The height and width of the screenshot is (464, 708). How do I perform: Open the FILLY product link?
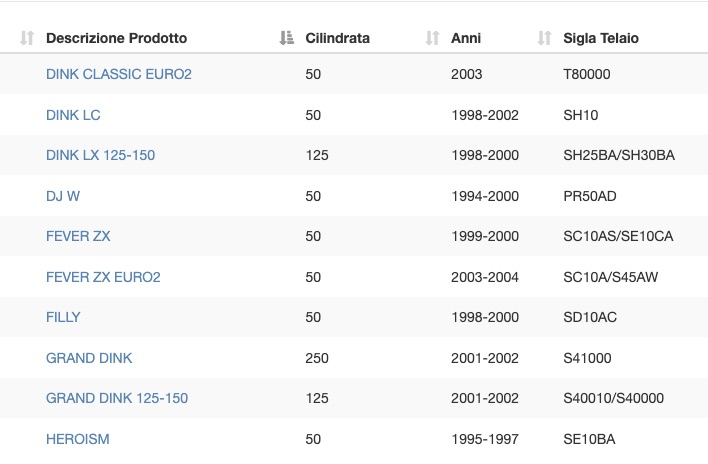pyautogui.click(x=63, y=317)
